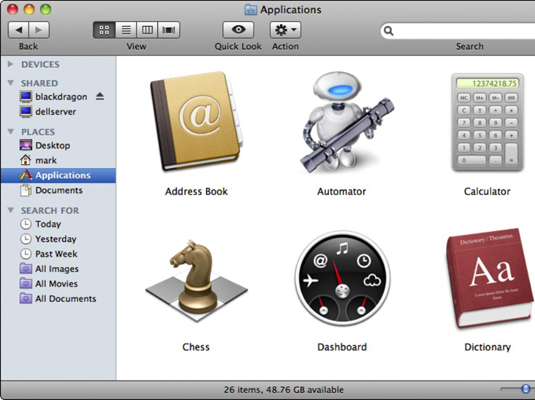Collapse the SEARCH FOR section
This screenshot has height=400, width=535.
(11, 210)
